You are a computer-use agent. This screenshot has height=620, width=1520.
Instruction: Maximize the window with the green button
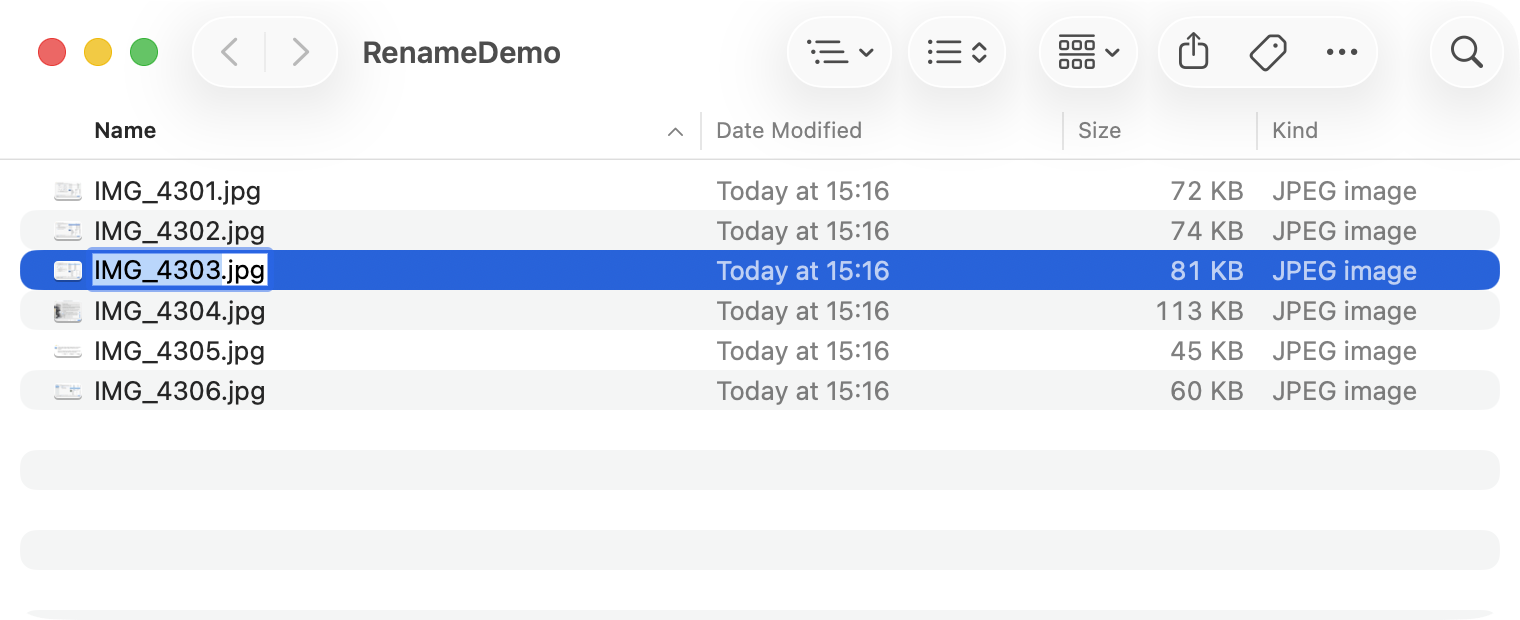point(144,52)
